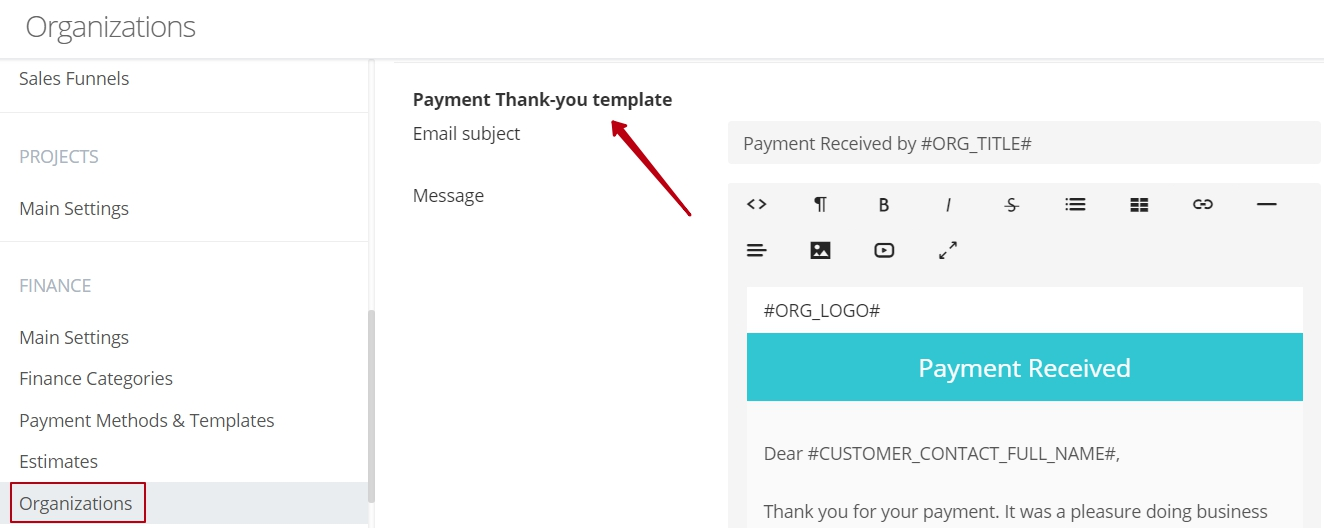
Task: Expand editor to fullscreen
Action: [948, 250]
